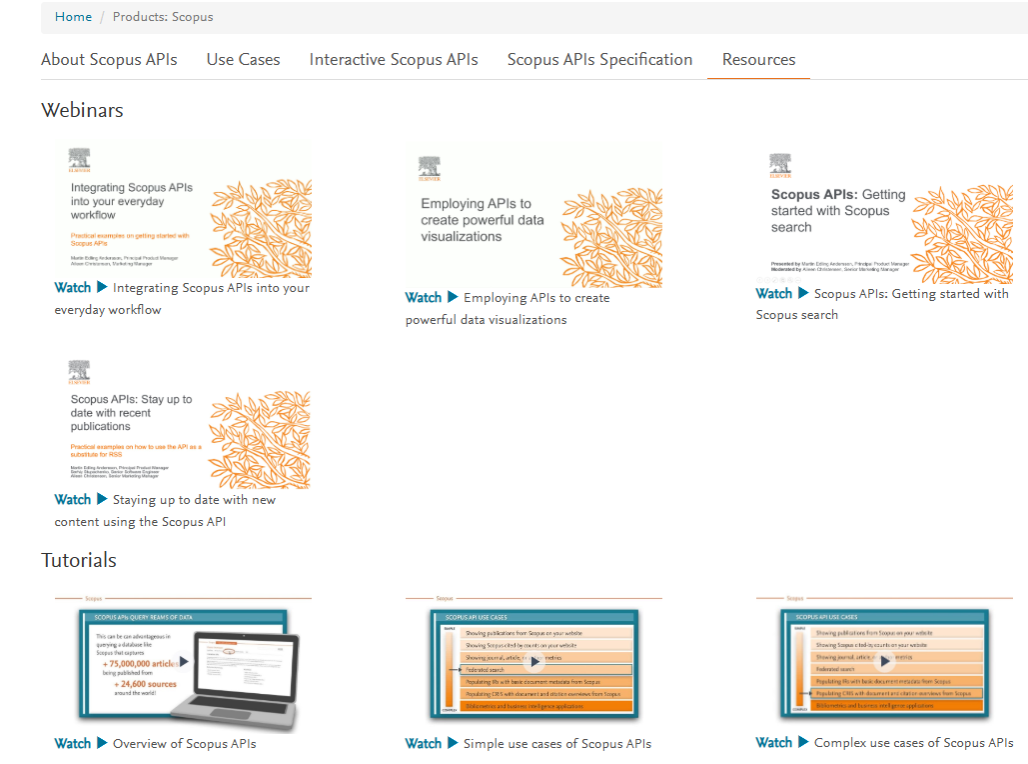The image size is (1028, 764).
Task: Select the Resources tab
Action: coord(759,60)
